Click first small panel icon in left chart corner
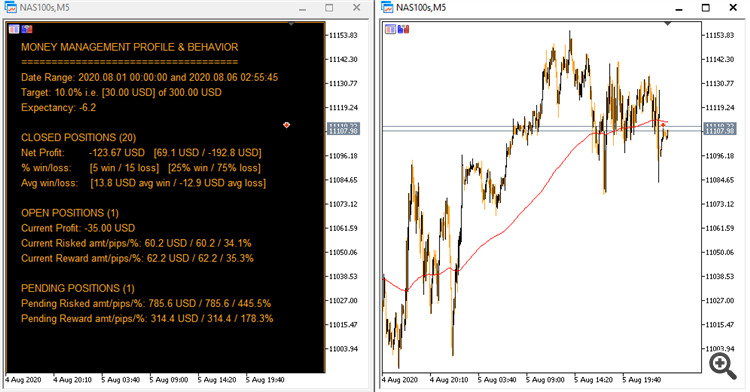The height and width of the screenshot is (392, 750). pyautogui.click(x=14, y=29)
